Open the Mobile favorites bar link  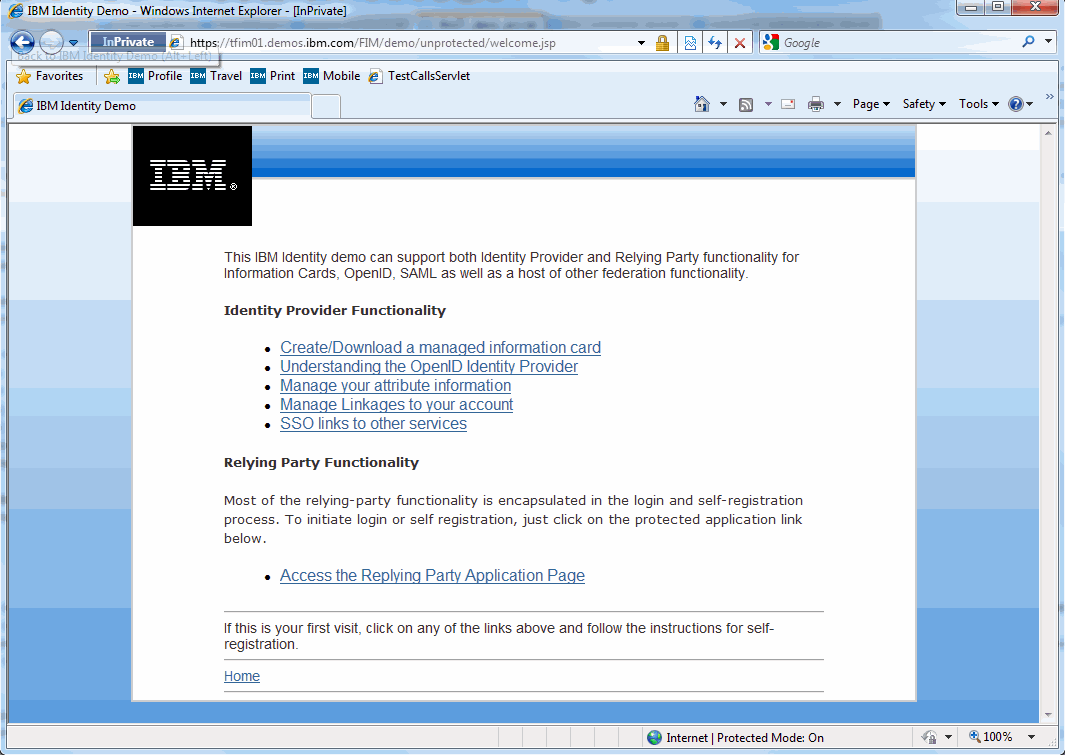331,76
